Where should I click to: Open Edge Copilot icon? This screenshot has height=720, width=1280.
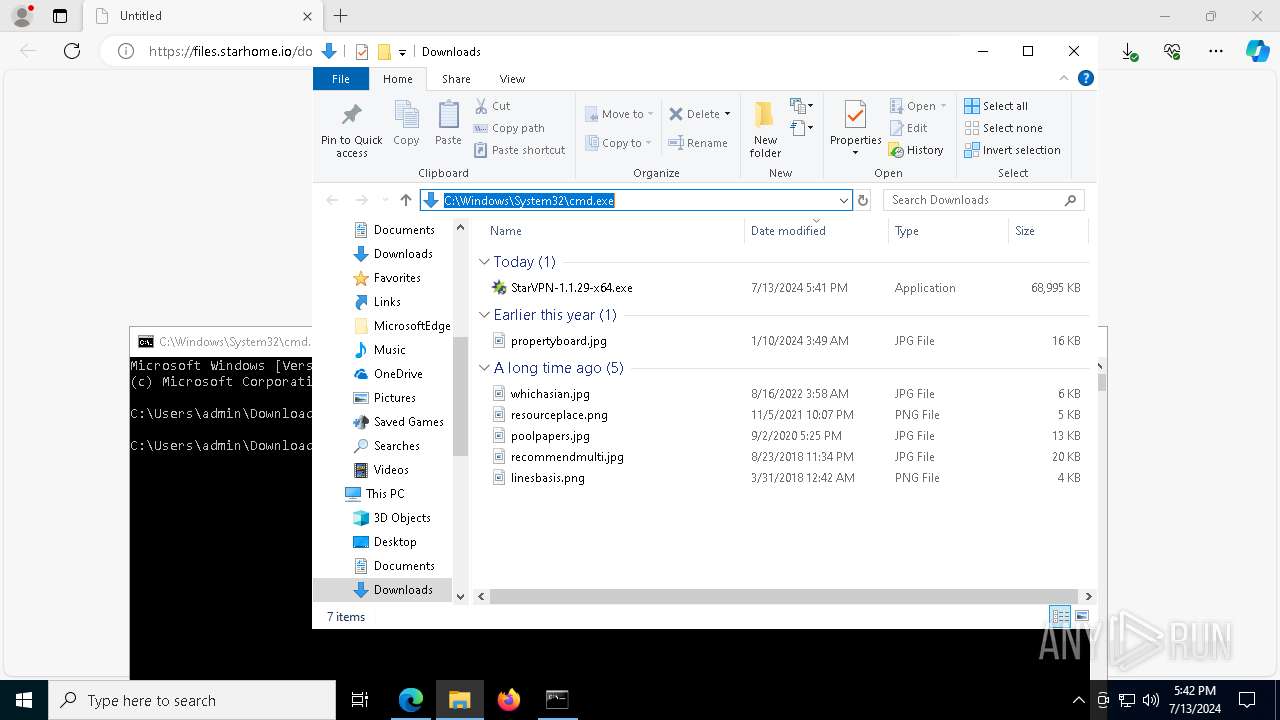1257,51
